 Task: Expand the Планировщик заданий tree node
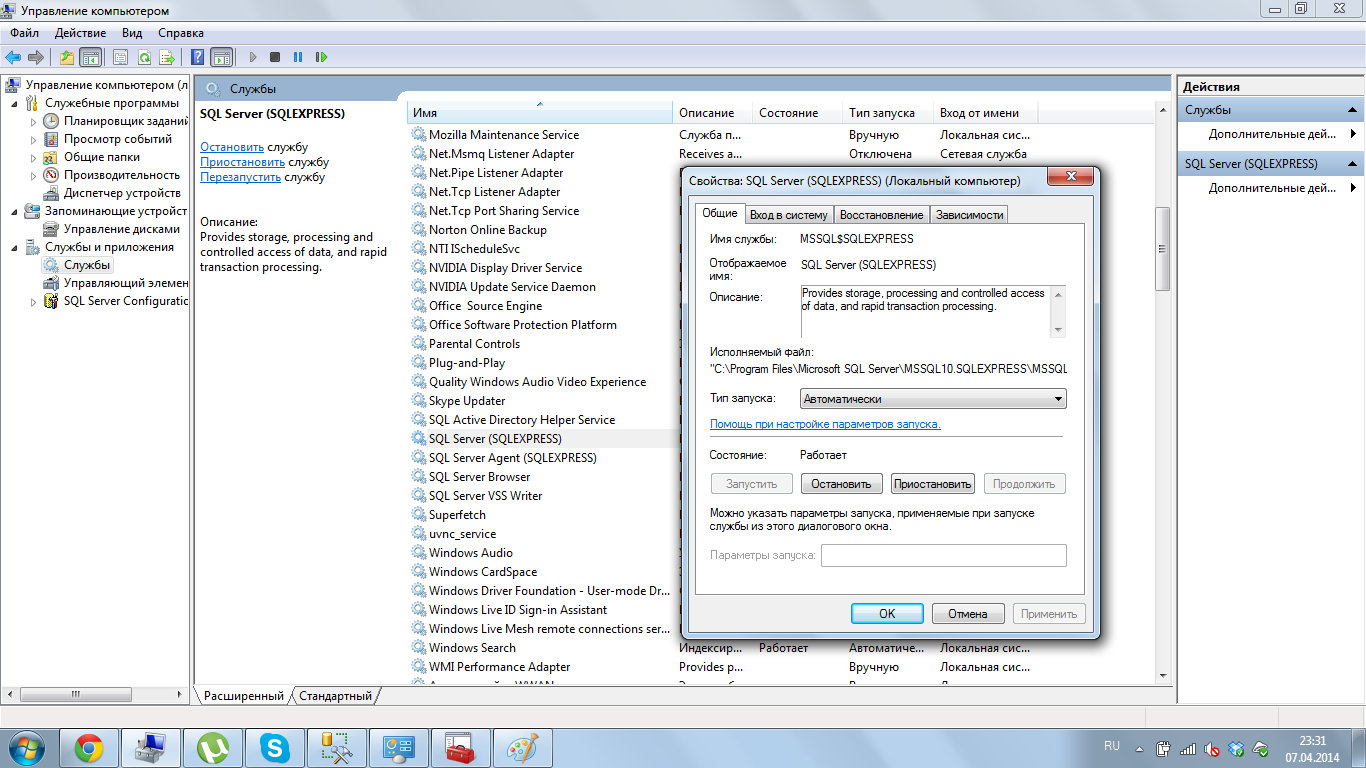tap(33, 121)
